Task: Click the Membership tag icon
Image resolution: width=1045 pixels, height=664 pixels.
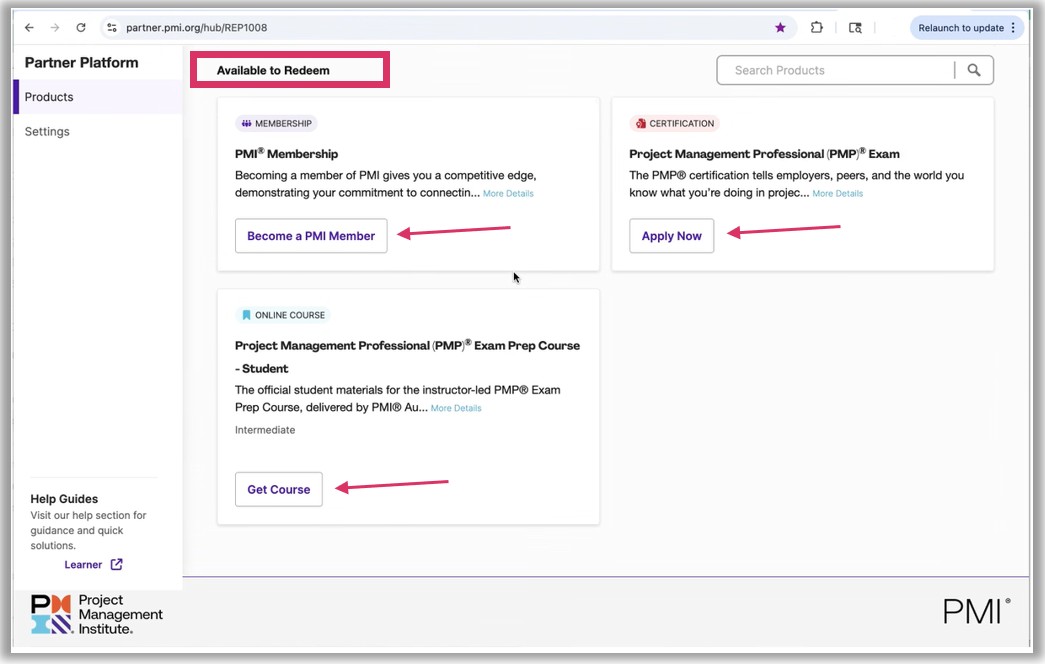Action: point(247,123)
